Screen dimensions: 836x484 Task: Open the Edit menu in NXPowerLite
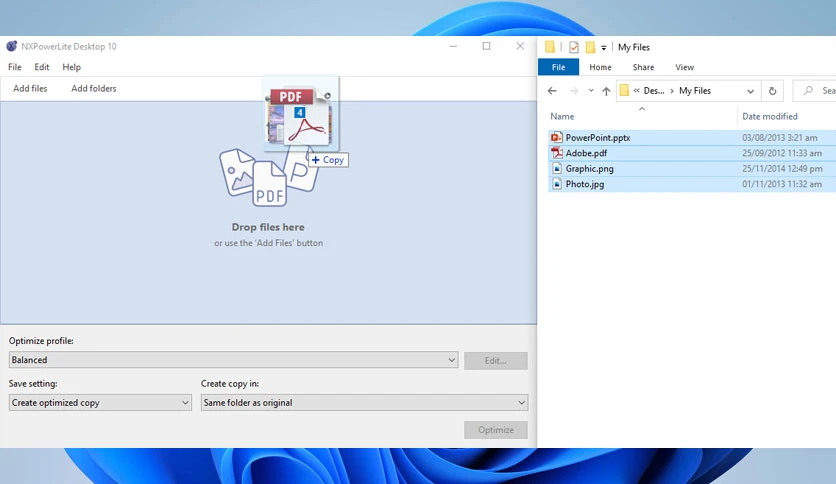[42, 67]
